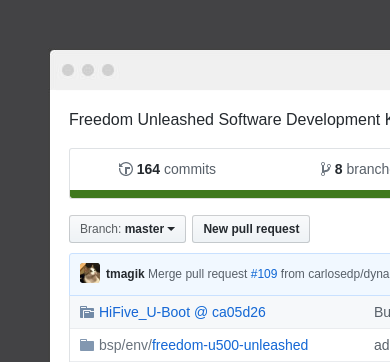390x362 pixels.
Task: Click the commits history clock icon
Action: click(126, 169)
